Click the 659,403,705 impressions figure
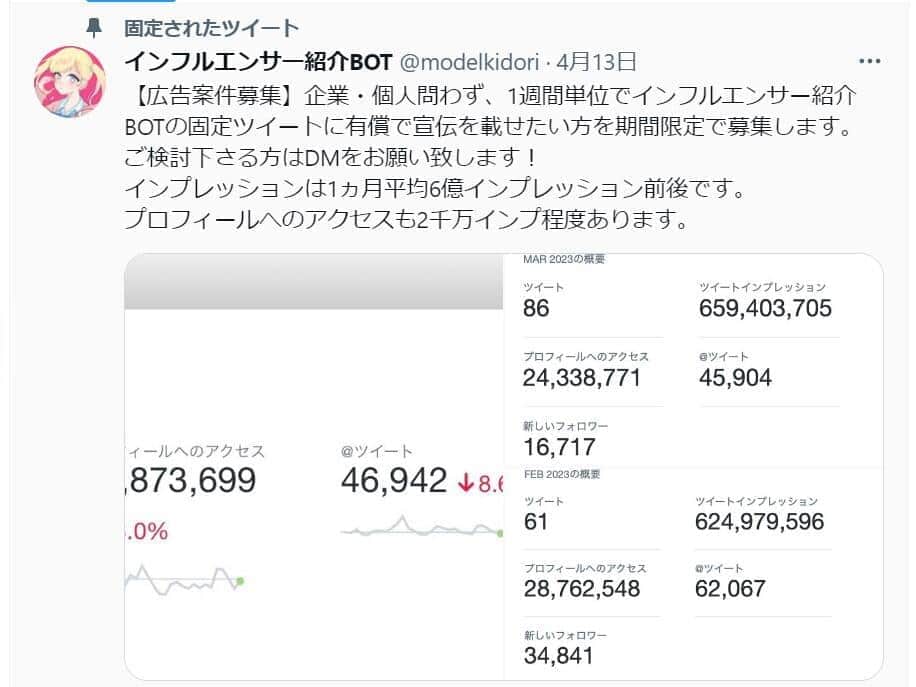The width and height of the screenshot is (916, 687). 765,308
